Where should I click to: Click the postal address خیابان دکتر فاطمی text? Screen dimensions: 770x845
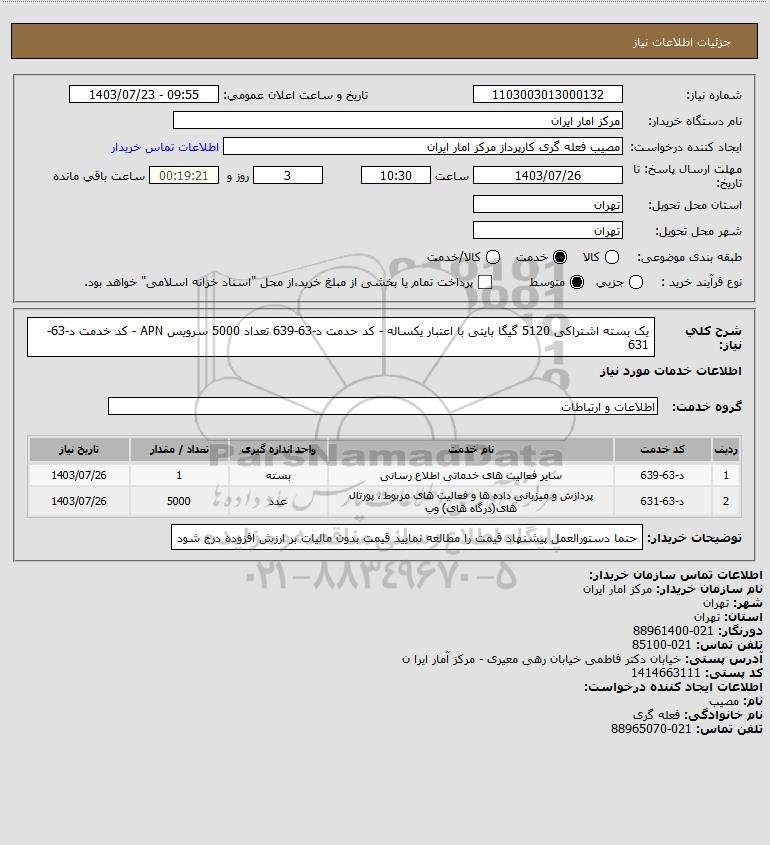[x=542, y=659]
